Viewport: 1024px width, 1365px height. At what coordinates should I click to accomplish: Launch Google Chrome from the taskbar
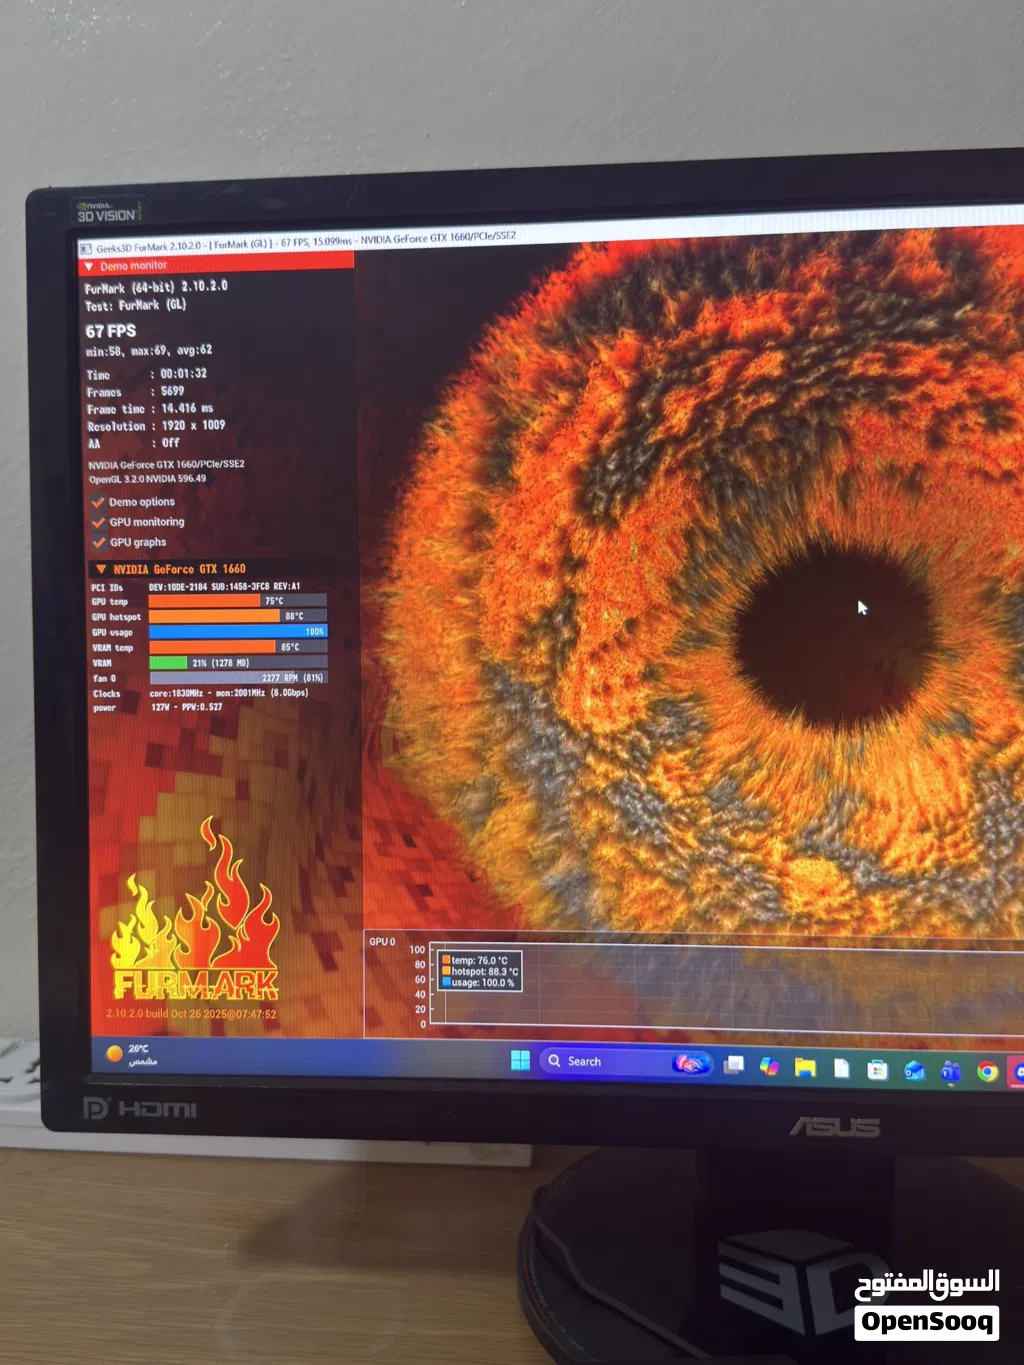point(987,1072)
